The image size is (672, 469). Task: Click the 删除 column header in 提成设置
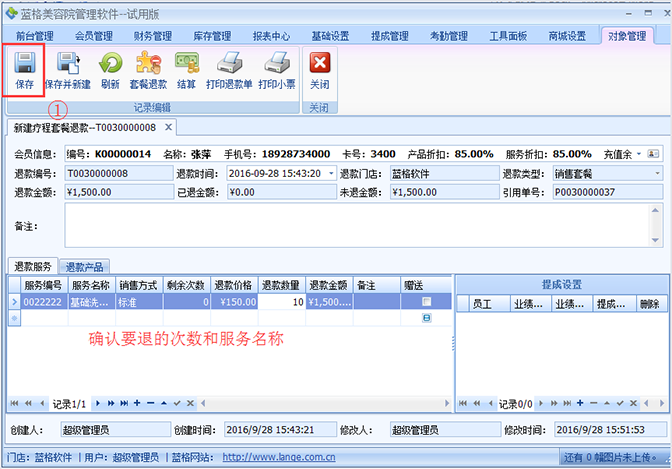(x=651, y=304)
